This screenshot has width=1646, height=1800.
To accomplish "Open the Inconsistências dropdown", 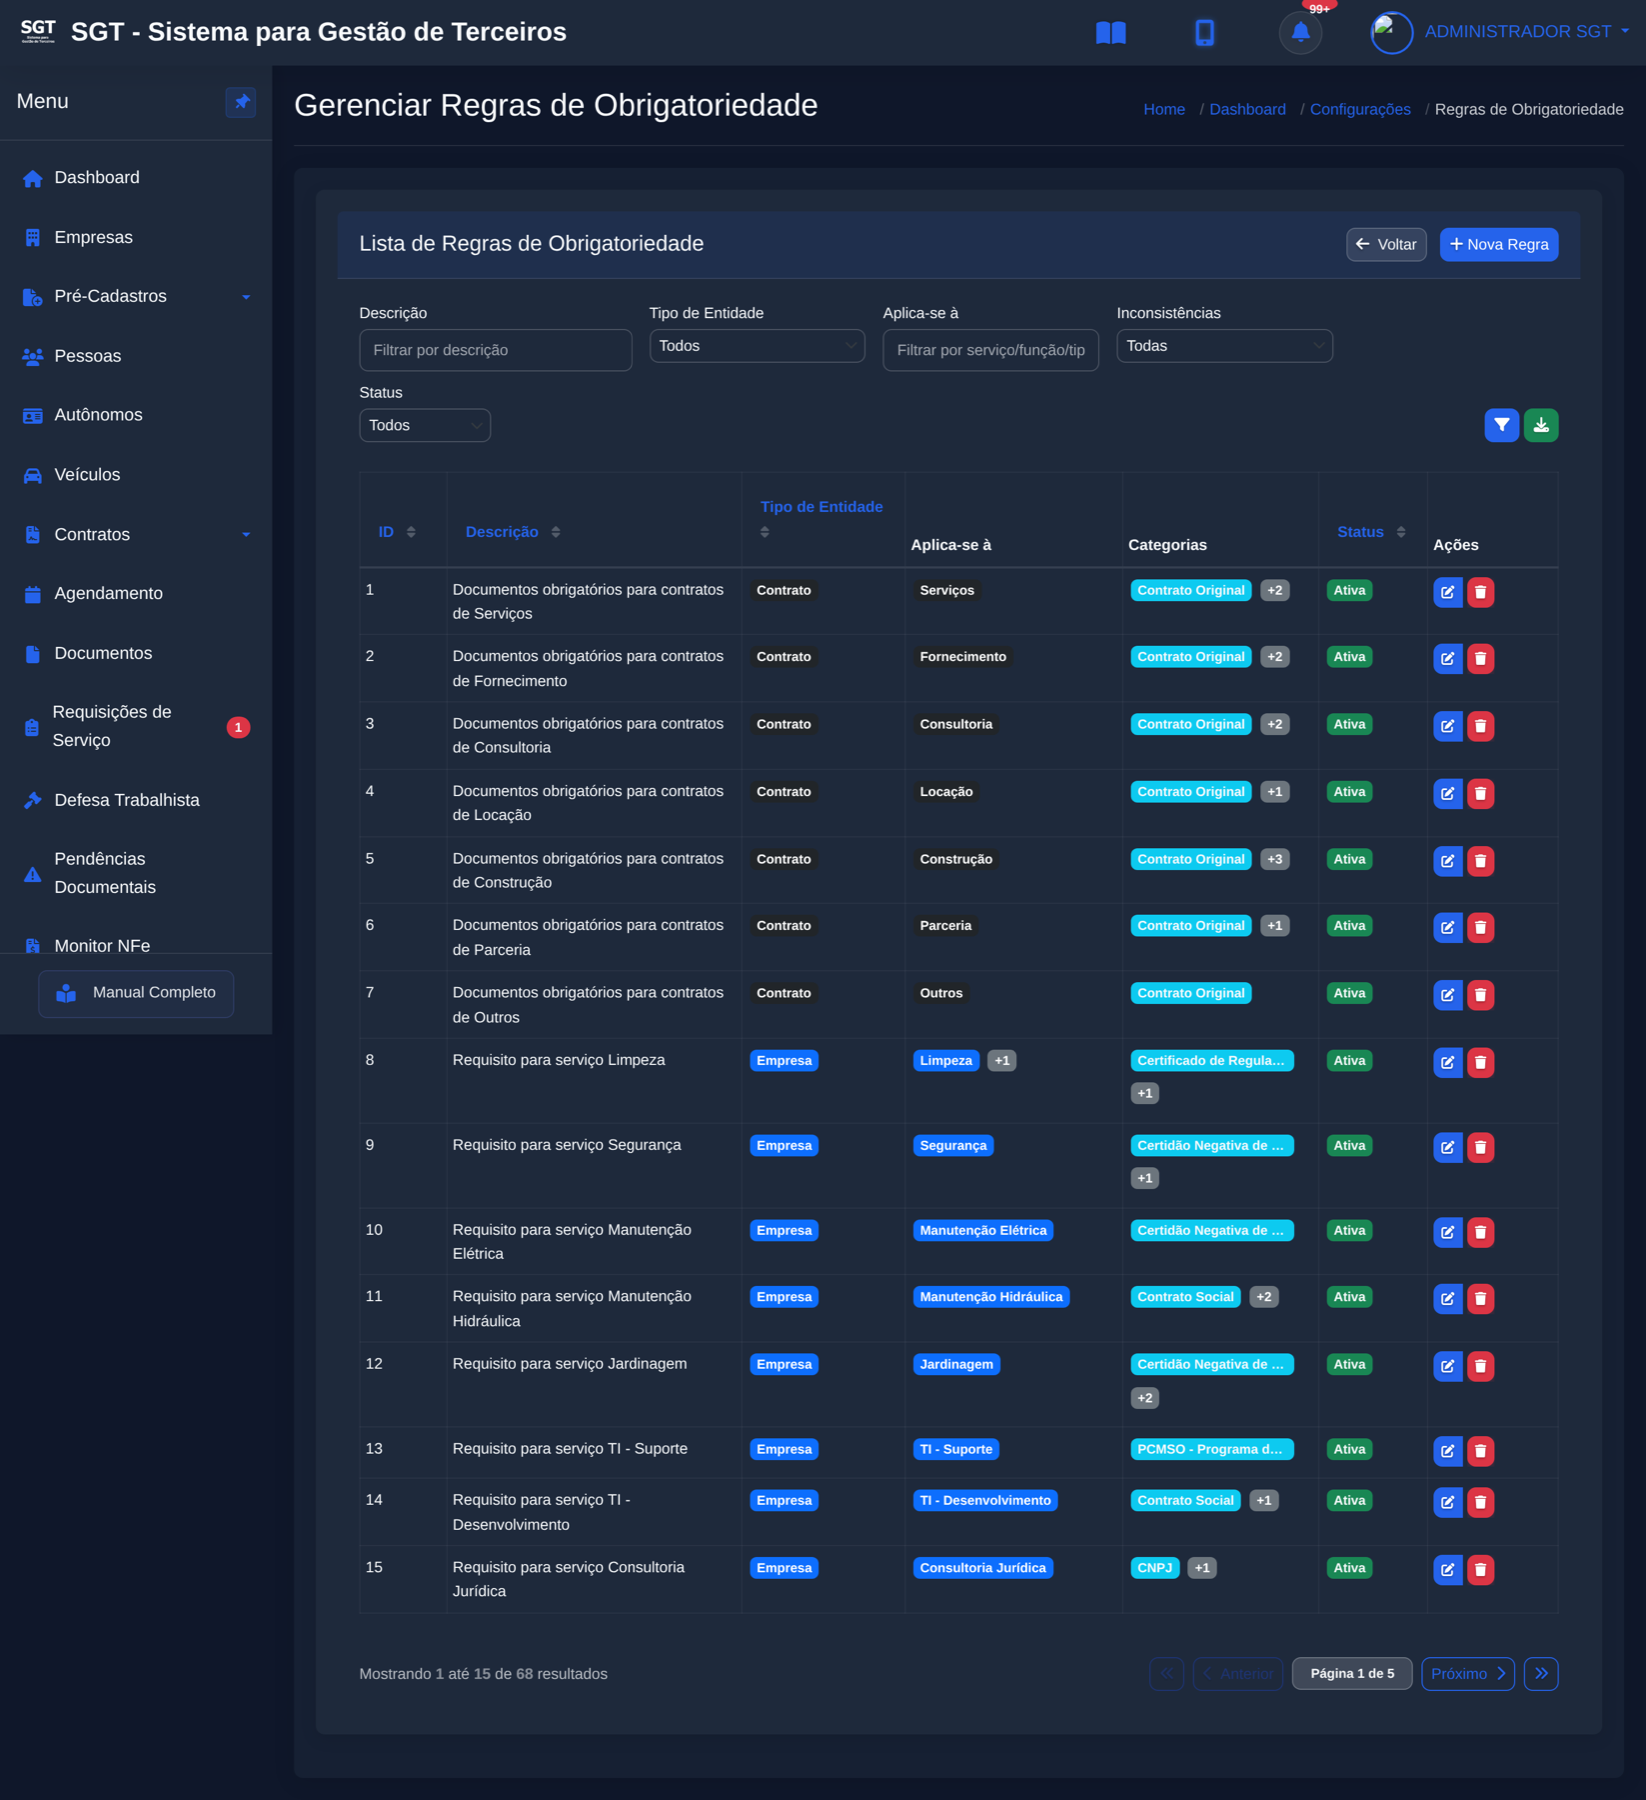I will pos(1224,346).
